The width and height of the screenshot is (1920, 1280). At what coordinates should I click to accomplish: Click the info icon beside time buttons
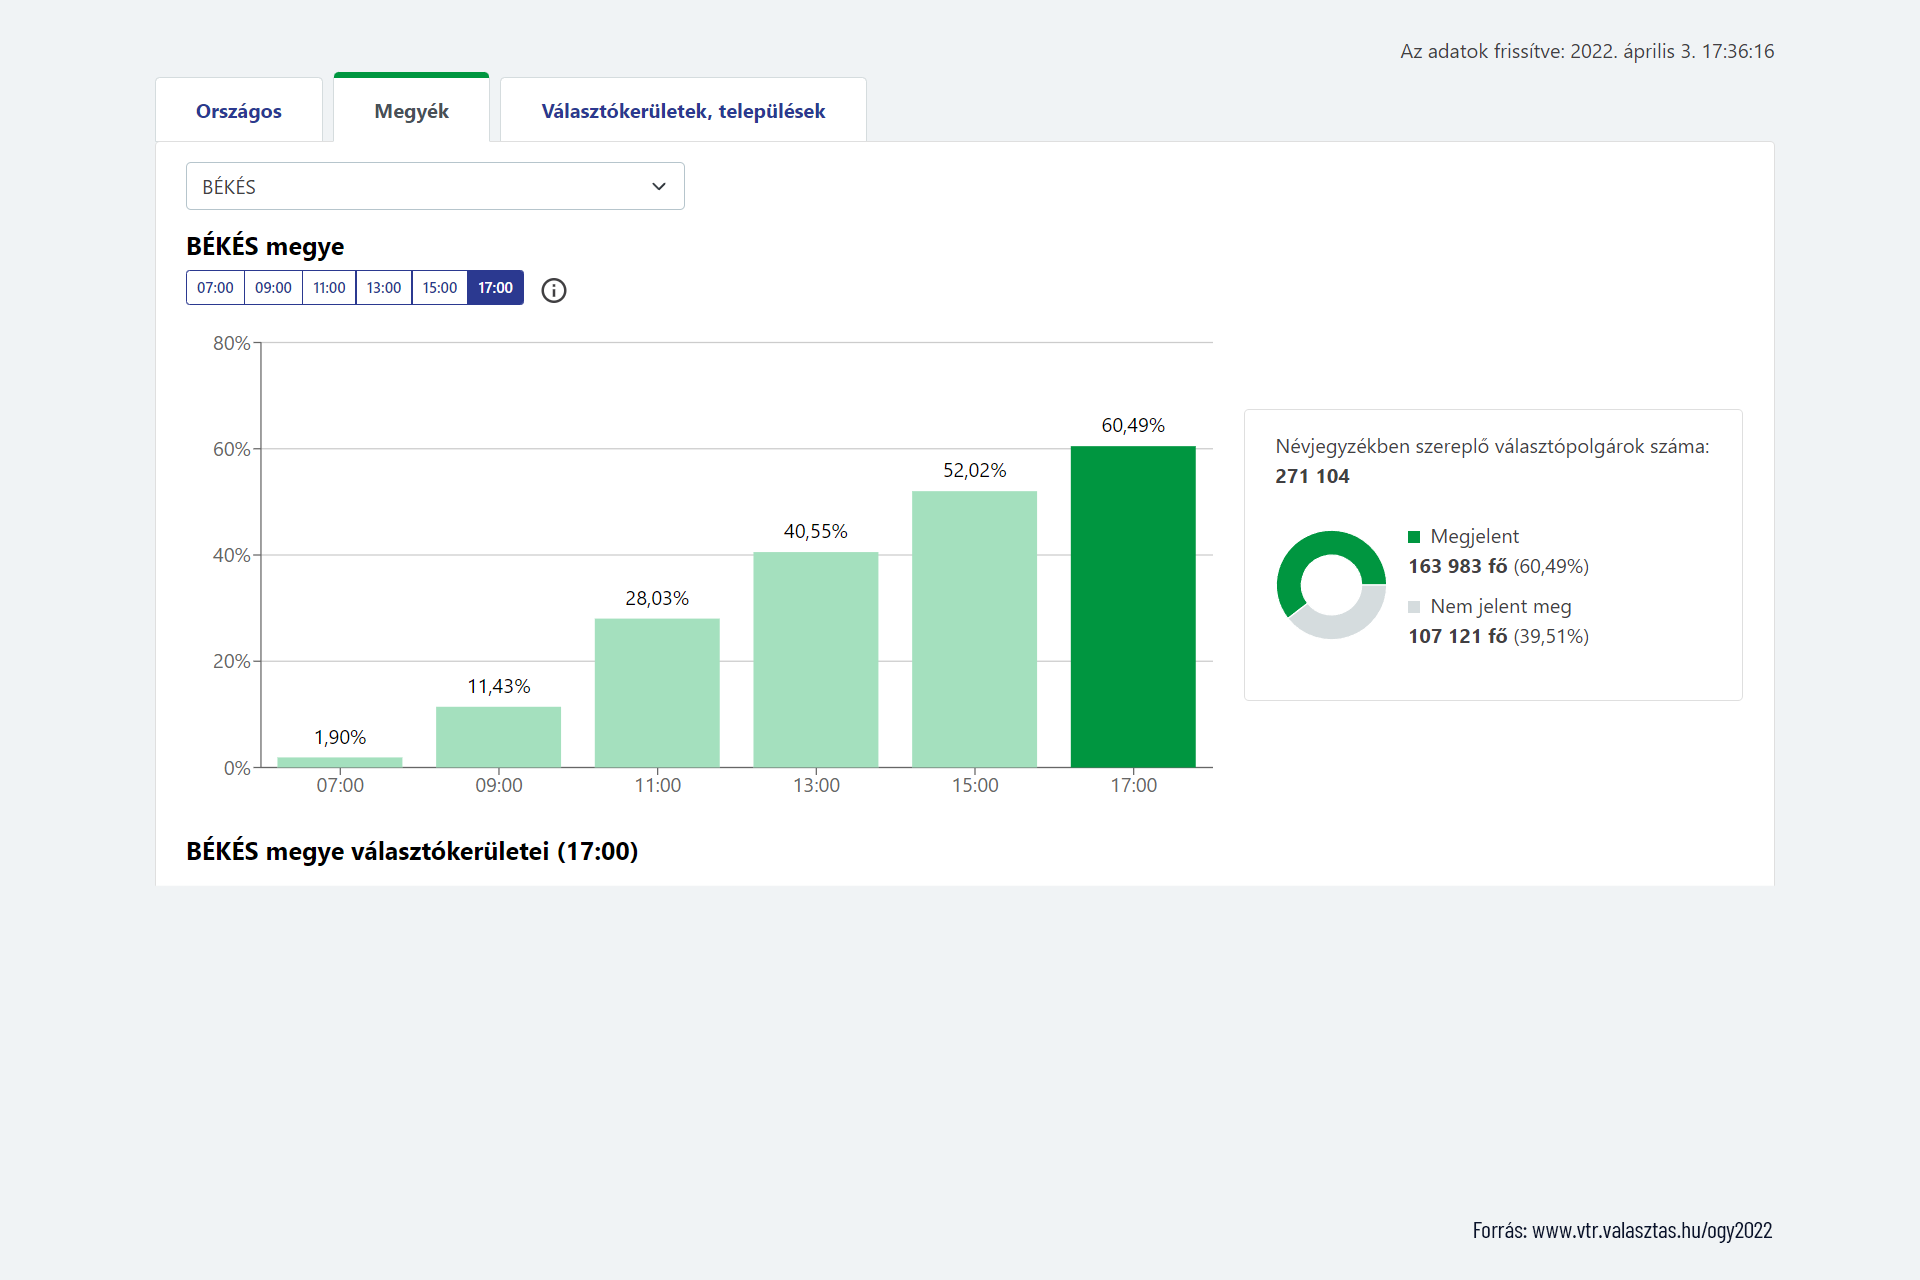553,290
